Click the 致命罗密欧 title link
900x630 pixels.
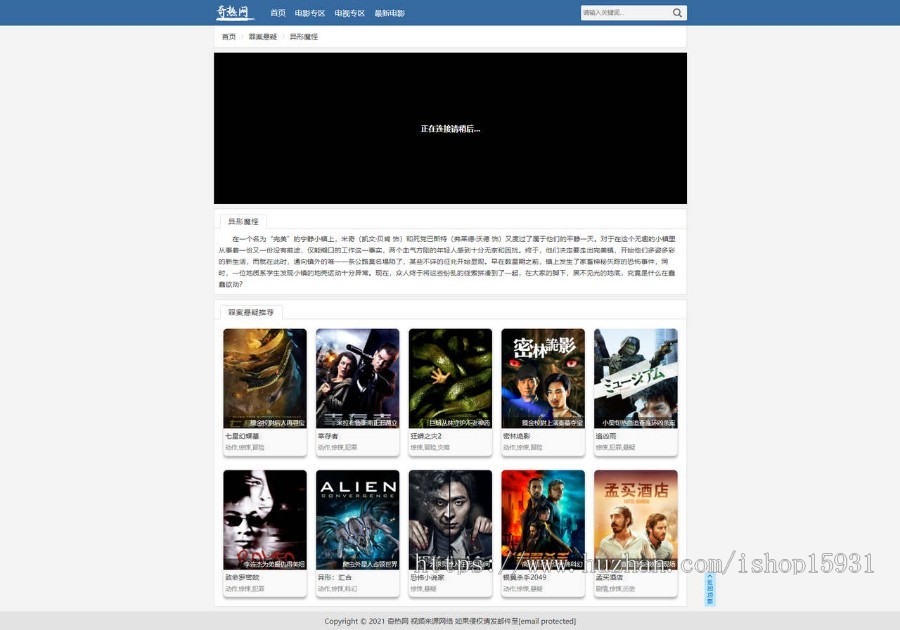coord(242,577)
